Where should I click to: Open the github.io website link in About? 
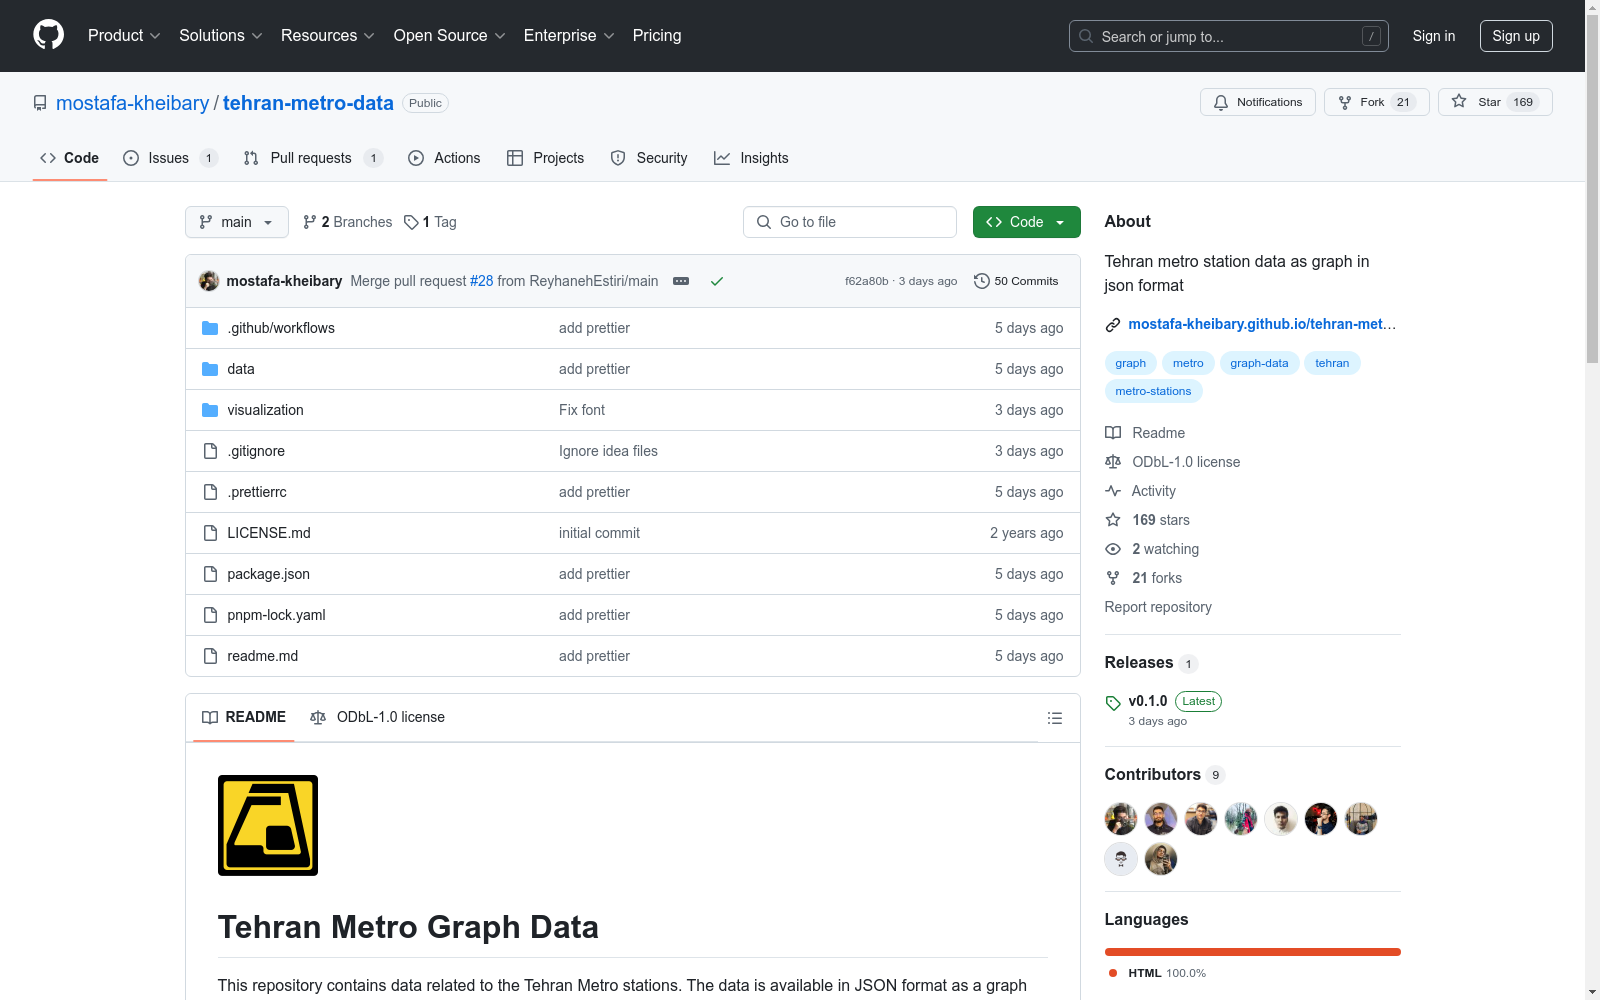coord(1262,324)
